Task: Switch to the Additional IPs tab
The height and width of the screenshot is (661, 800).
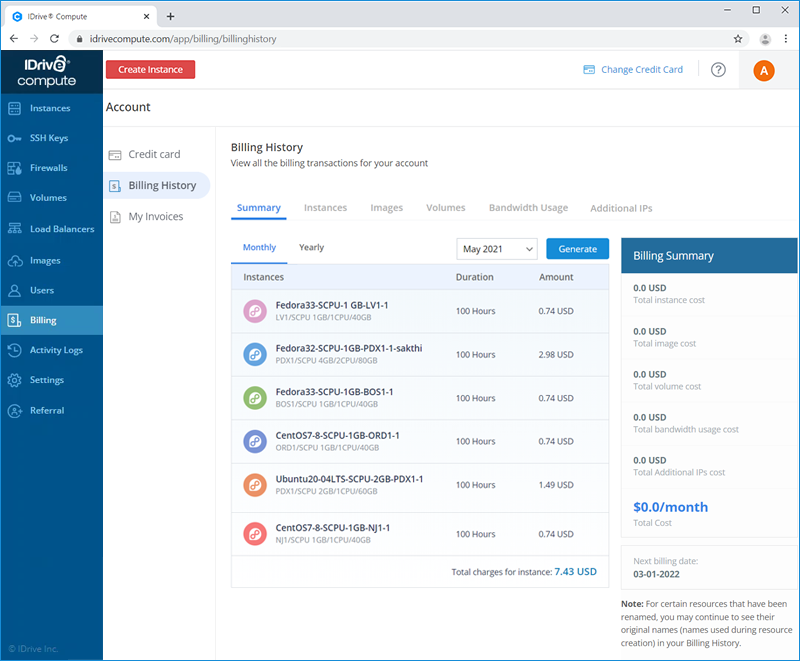Action: (x=621, y=208)
